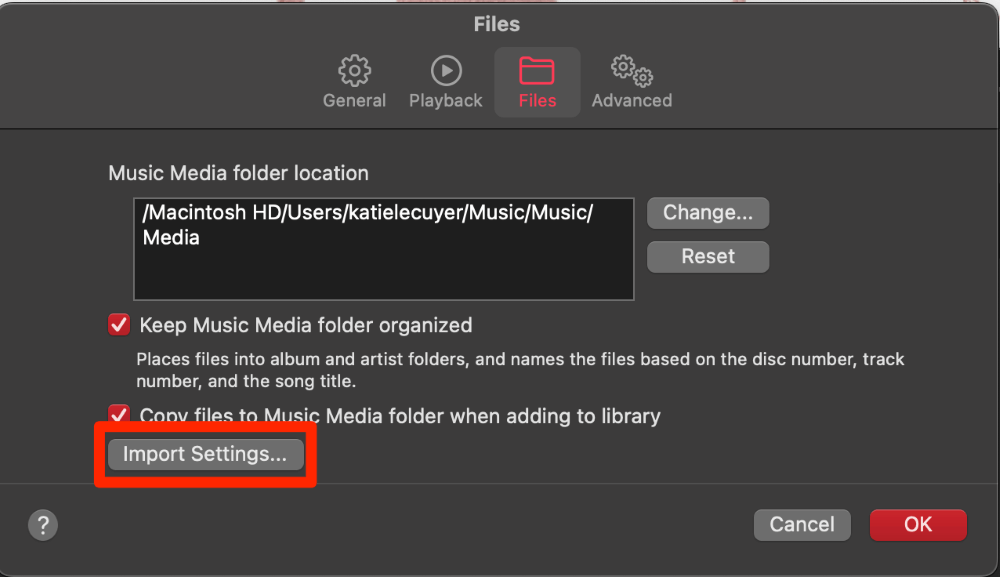
Task: Select the Files tab label
Action: [x=537, y=101]
